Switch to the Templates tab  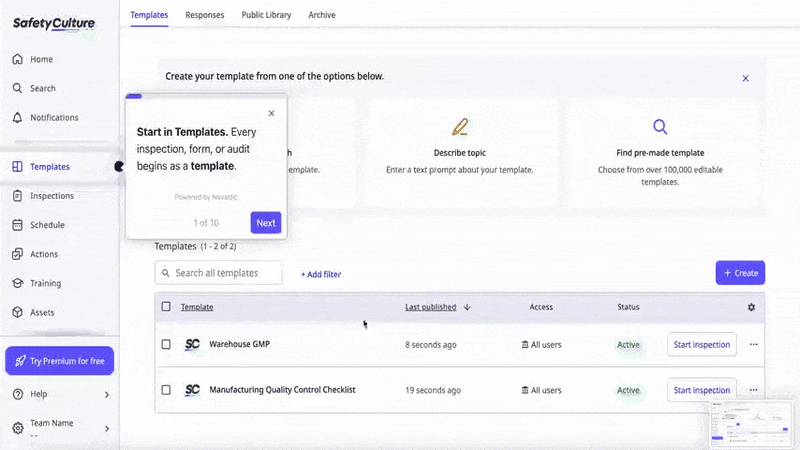click(x=149, y=15)
